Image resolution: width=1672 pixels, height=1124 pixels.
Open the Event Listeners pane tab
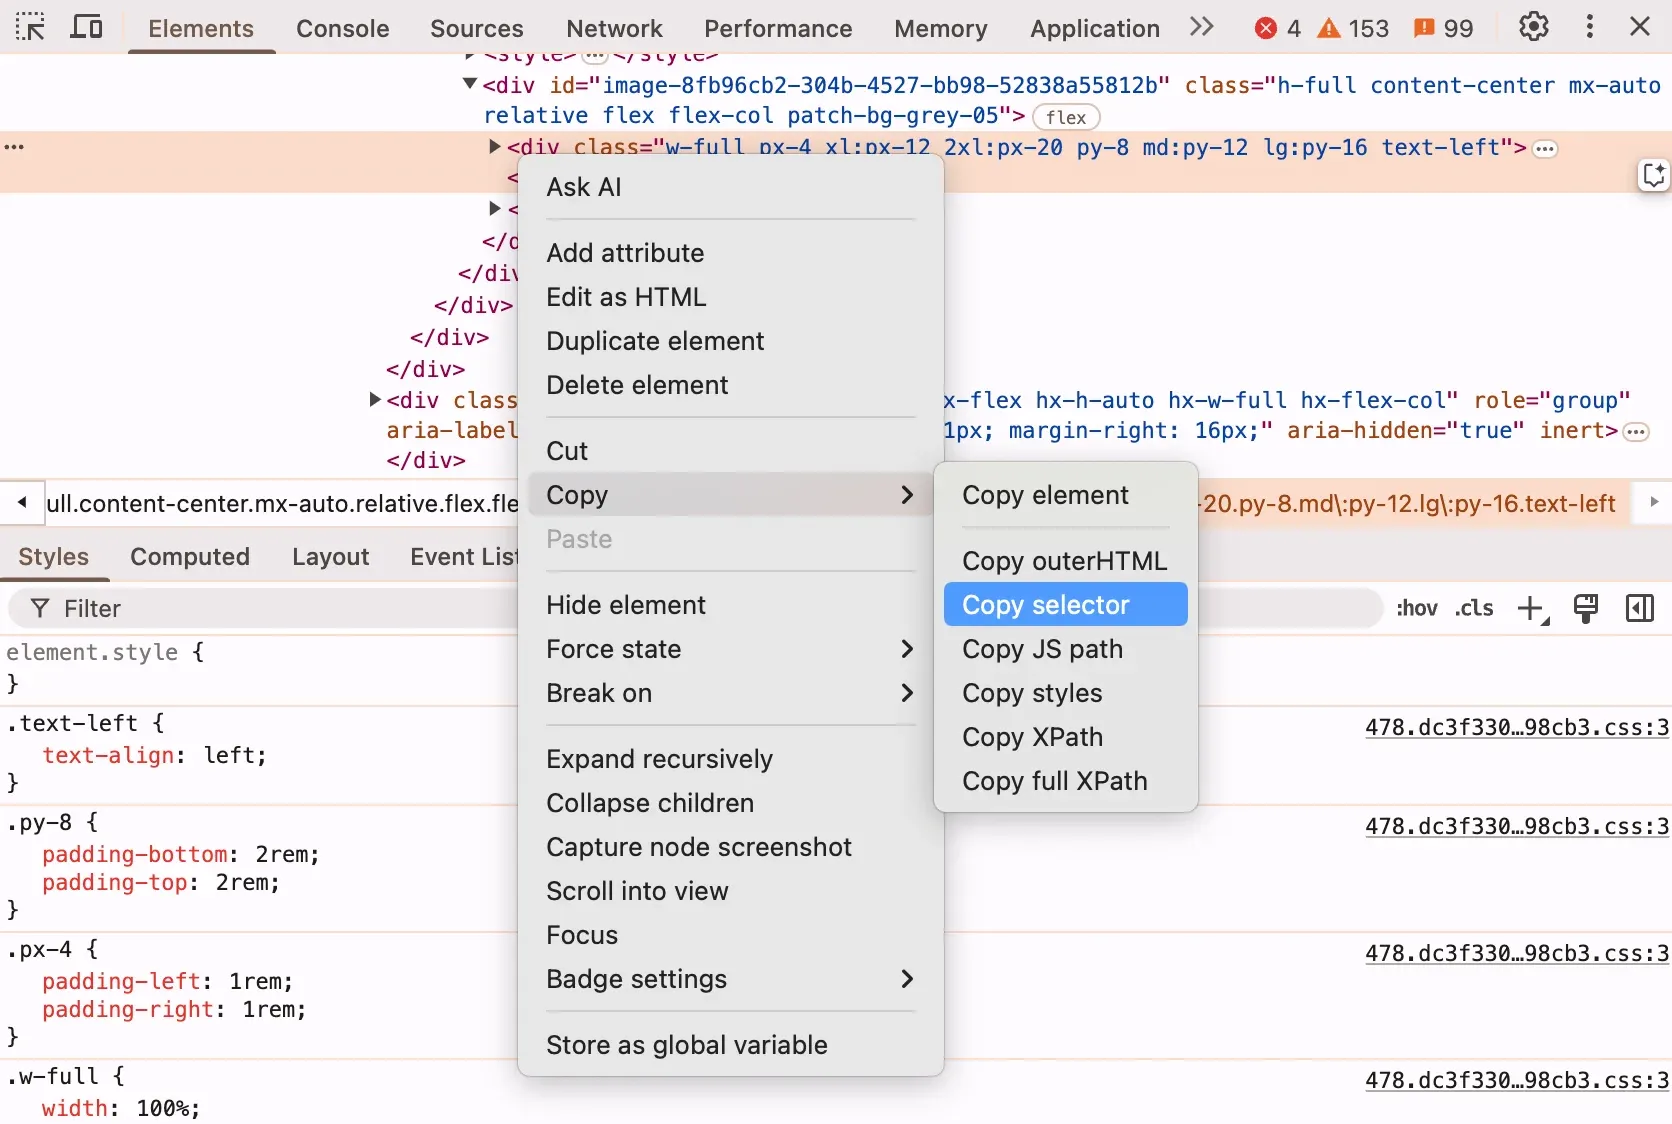[463, 556]
